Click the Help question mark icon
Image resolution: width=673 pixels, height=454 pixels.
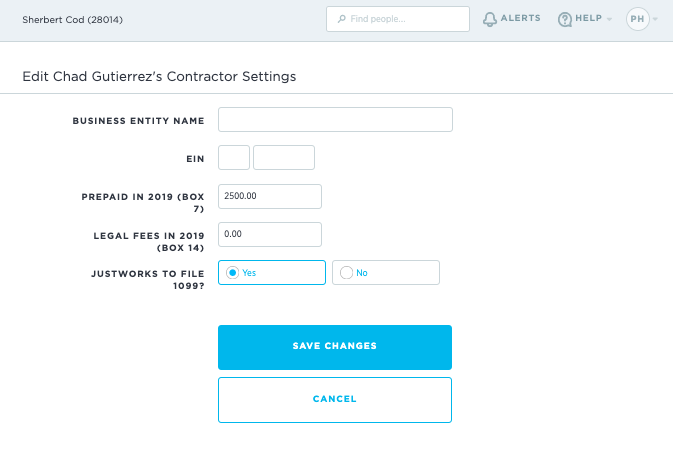click(x=565, y=19)
